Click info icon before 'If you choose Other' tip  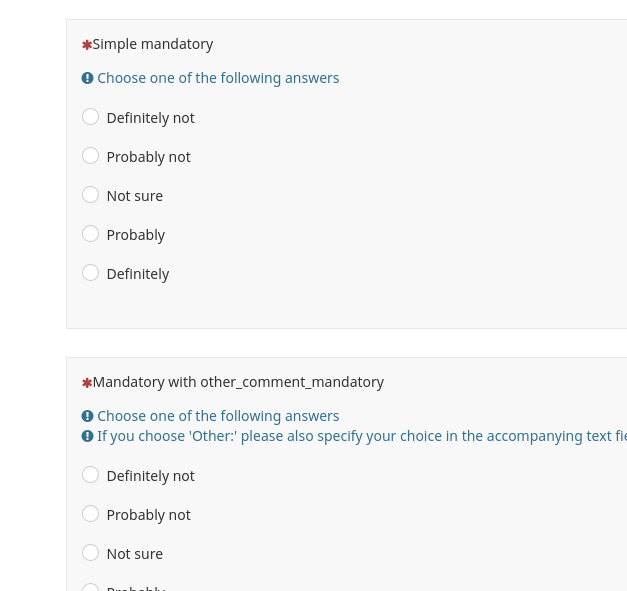pyautogui.click(x=87, y=436)
